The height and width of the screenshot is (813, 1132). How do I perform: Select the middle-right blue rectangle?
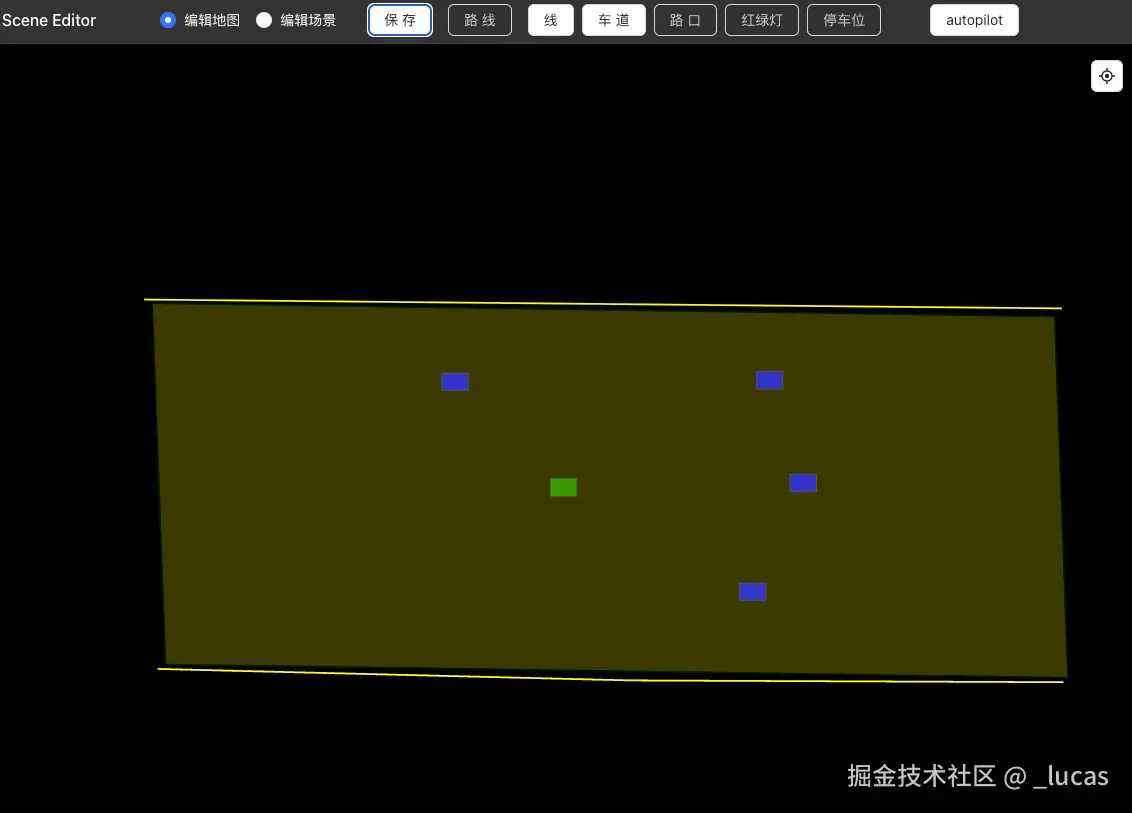(802, 483)
